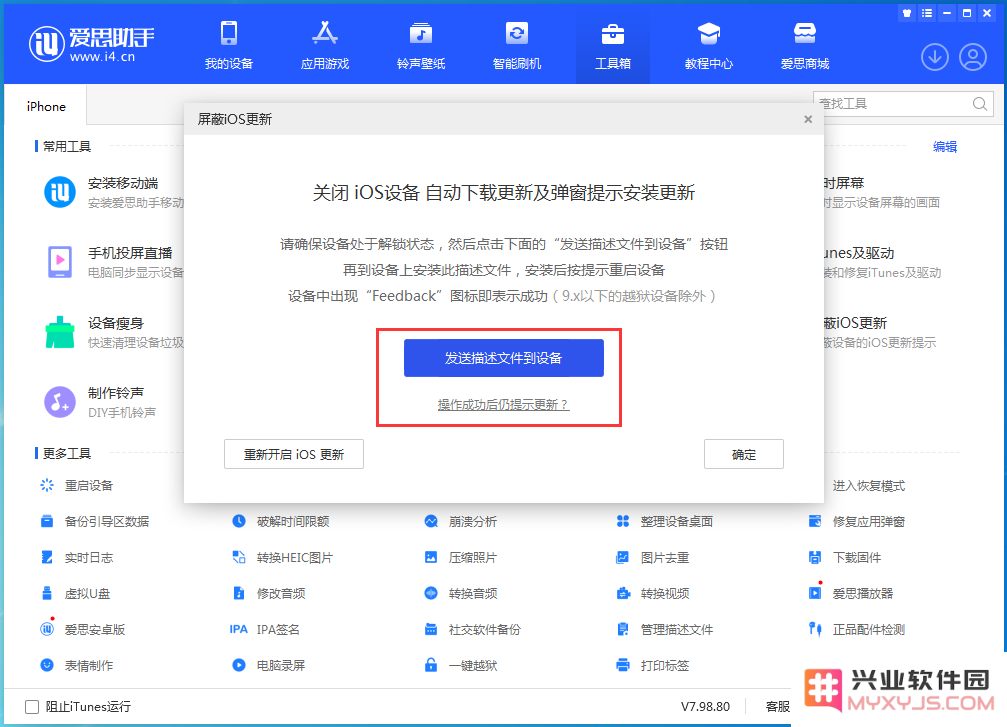
Task: Launch the 一键越狱 jailbreak tool
Action: coord(460,665)
